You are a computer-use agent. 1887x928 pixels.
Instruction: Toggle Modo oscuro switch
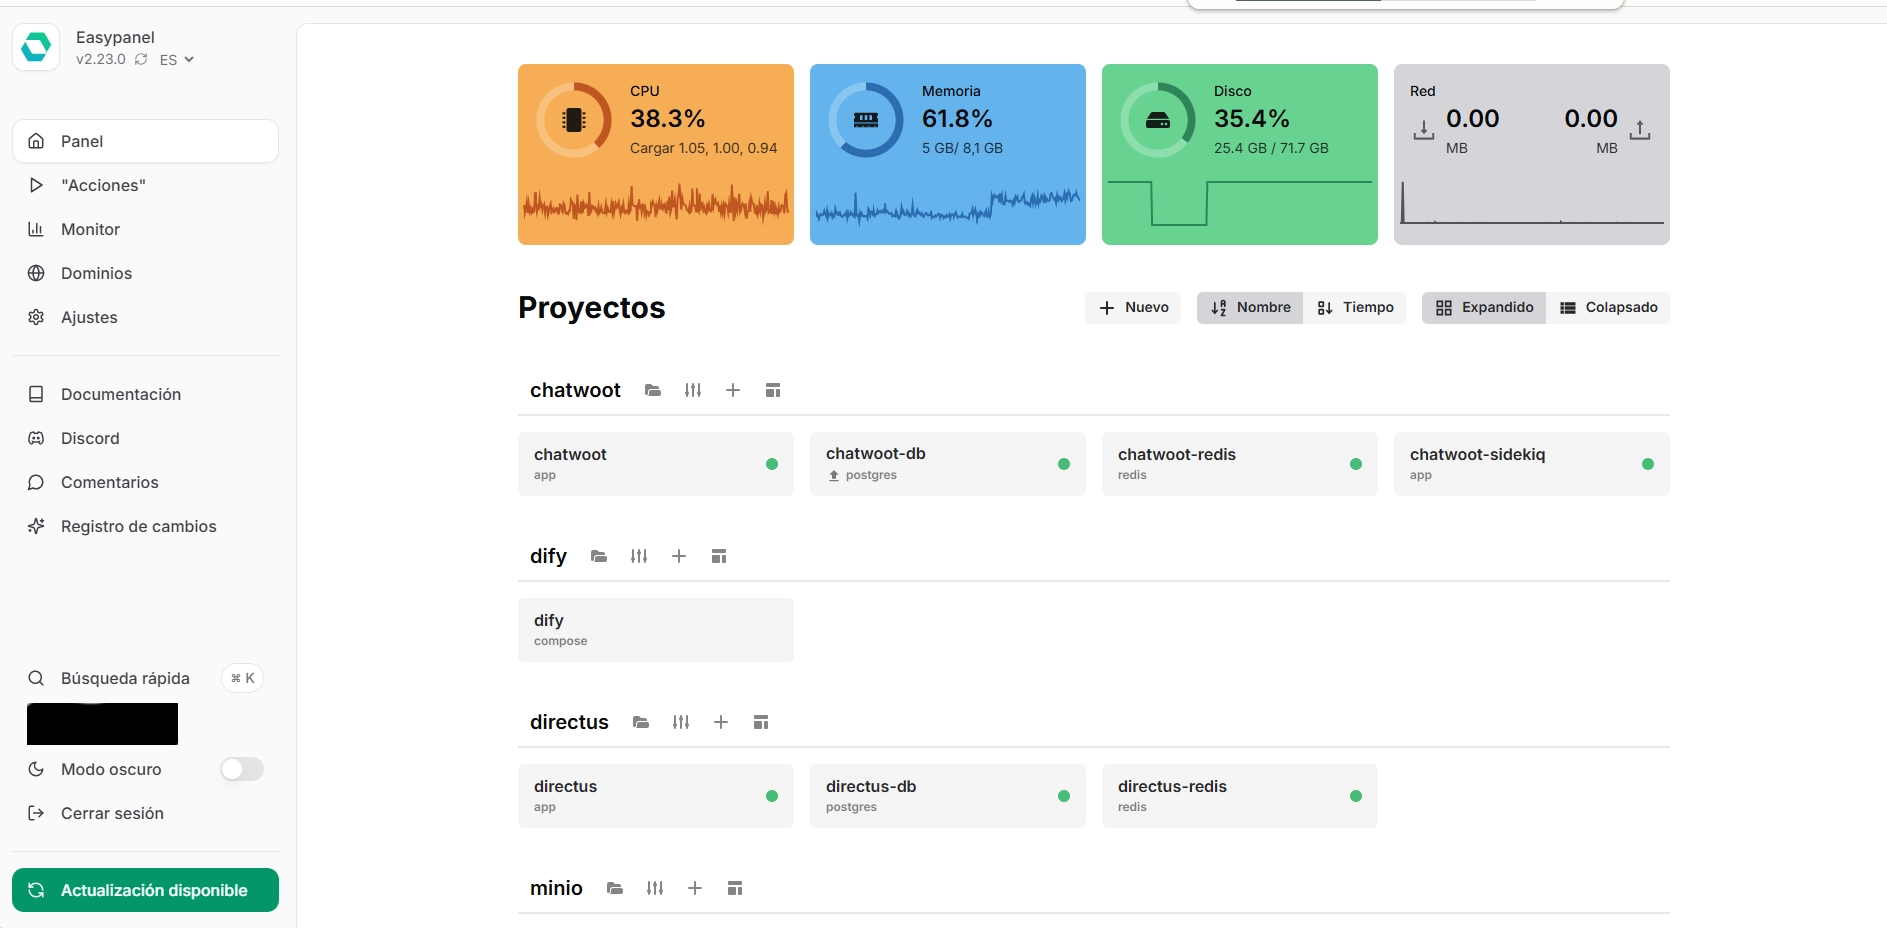[242, 769]
